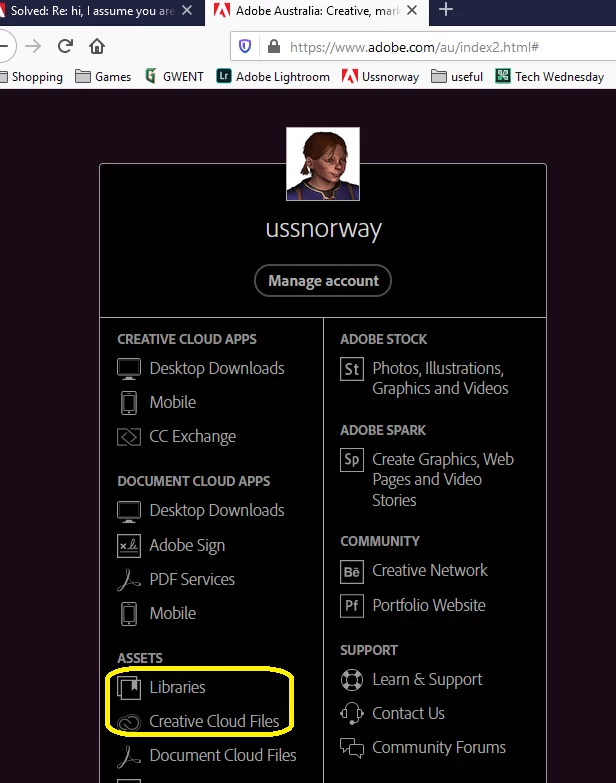
Task: Click the ADOBE SPARK heading
Action: 383,430
